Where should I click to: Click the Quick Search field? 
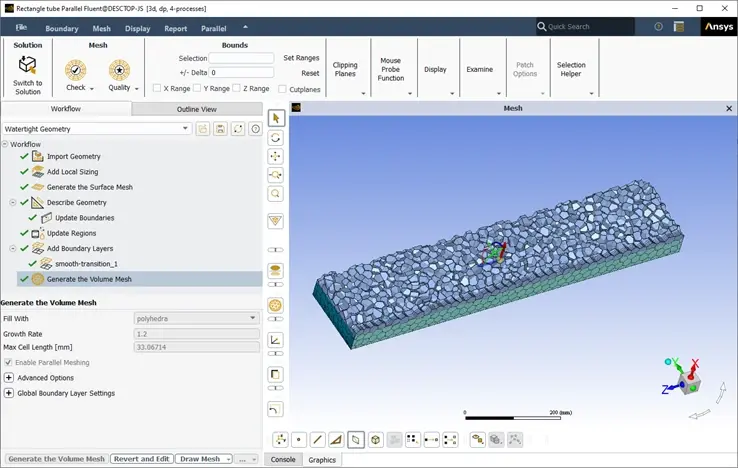coord(585,27)
